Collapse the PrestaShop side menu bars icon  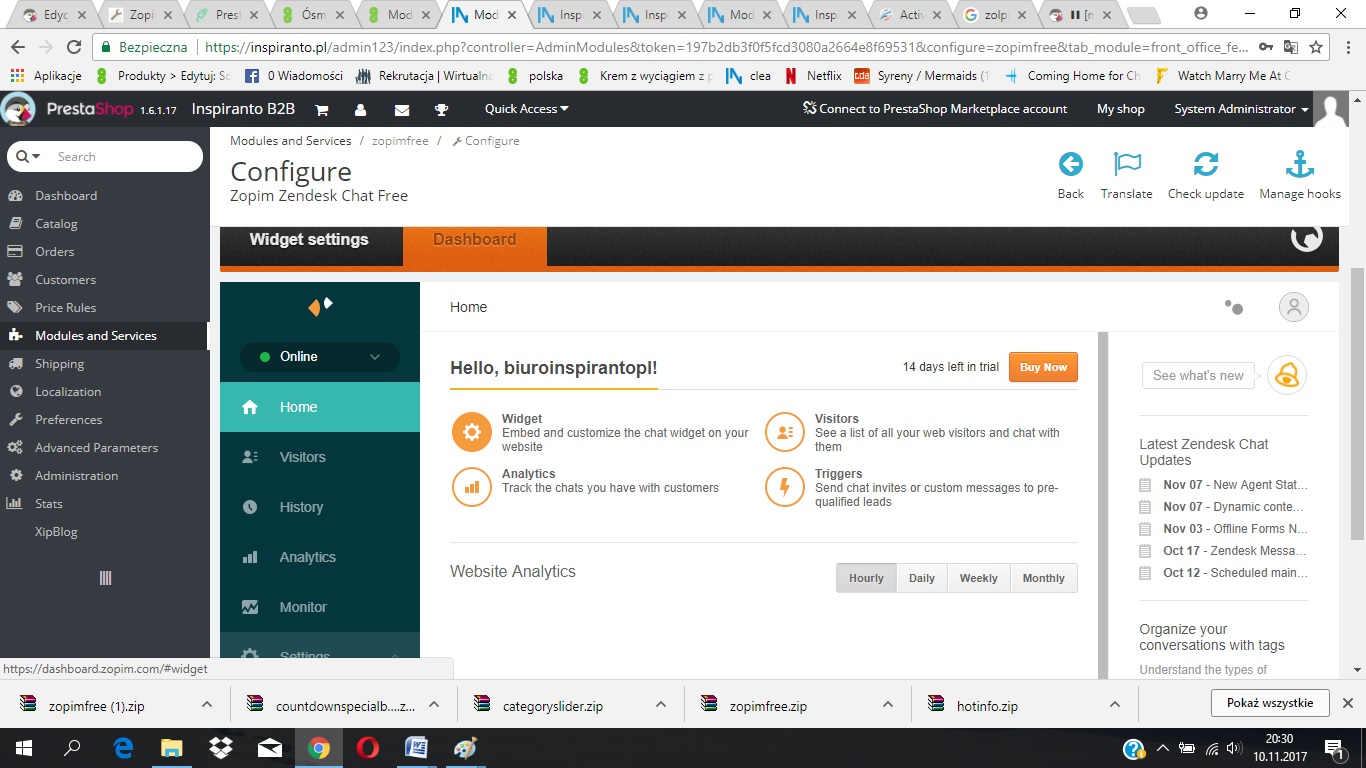105,578
